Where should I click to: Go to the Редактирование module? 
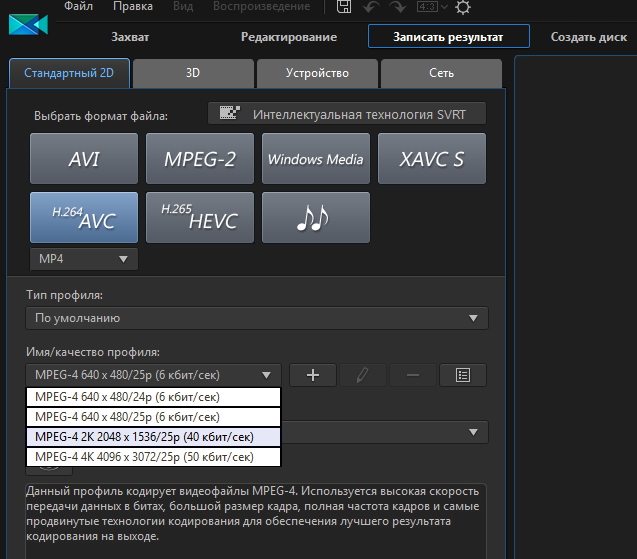coord(289,37)
